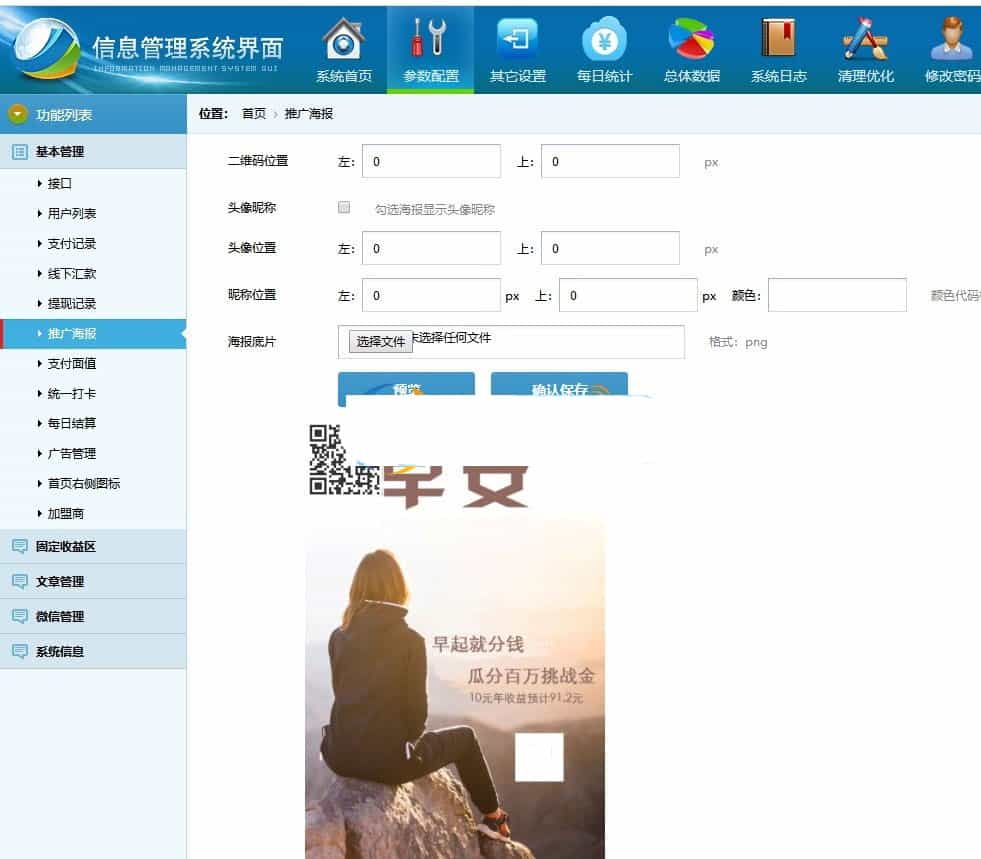The height and width of the screenshot is (859, 981).
Task: Click the 首页 breadcrumb link
Action: [253, 113]
